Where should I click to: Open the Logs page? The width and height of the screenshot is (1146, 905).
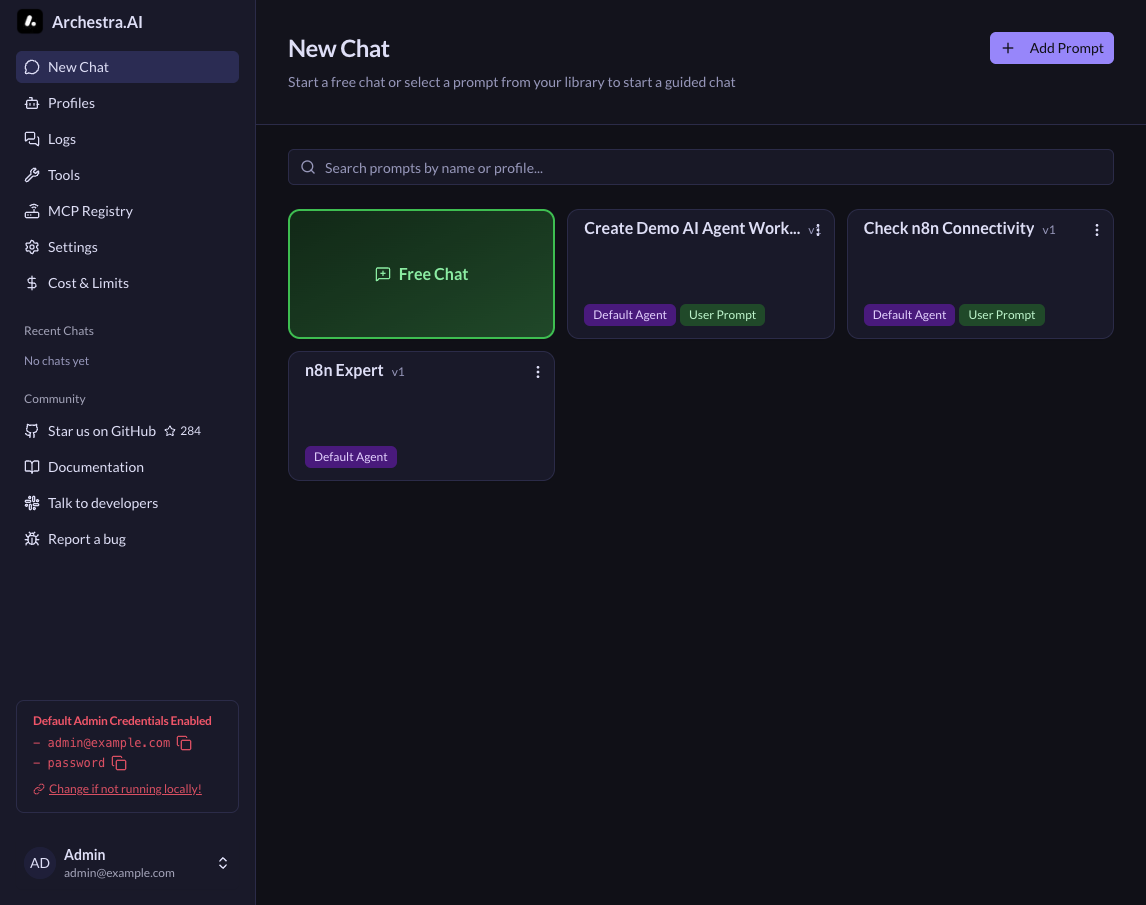[62, 139]
